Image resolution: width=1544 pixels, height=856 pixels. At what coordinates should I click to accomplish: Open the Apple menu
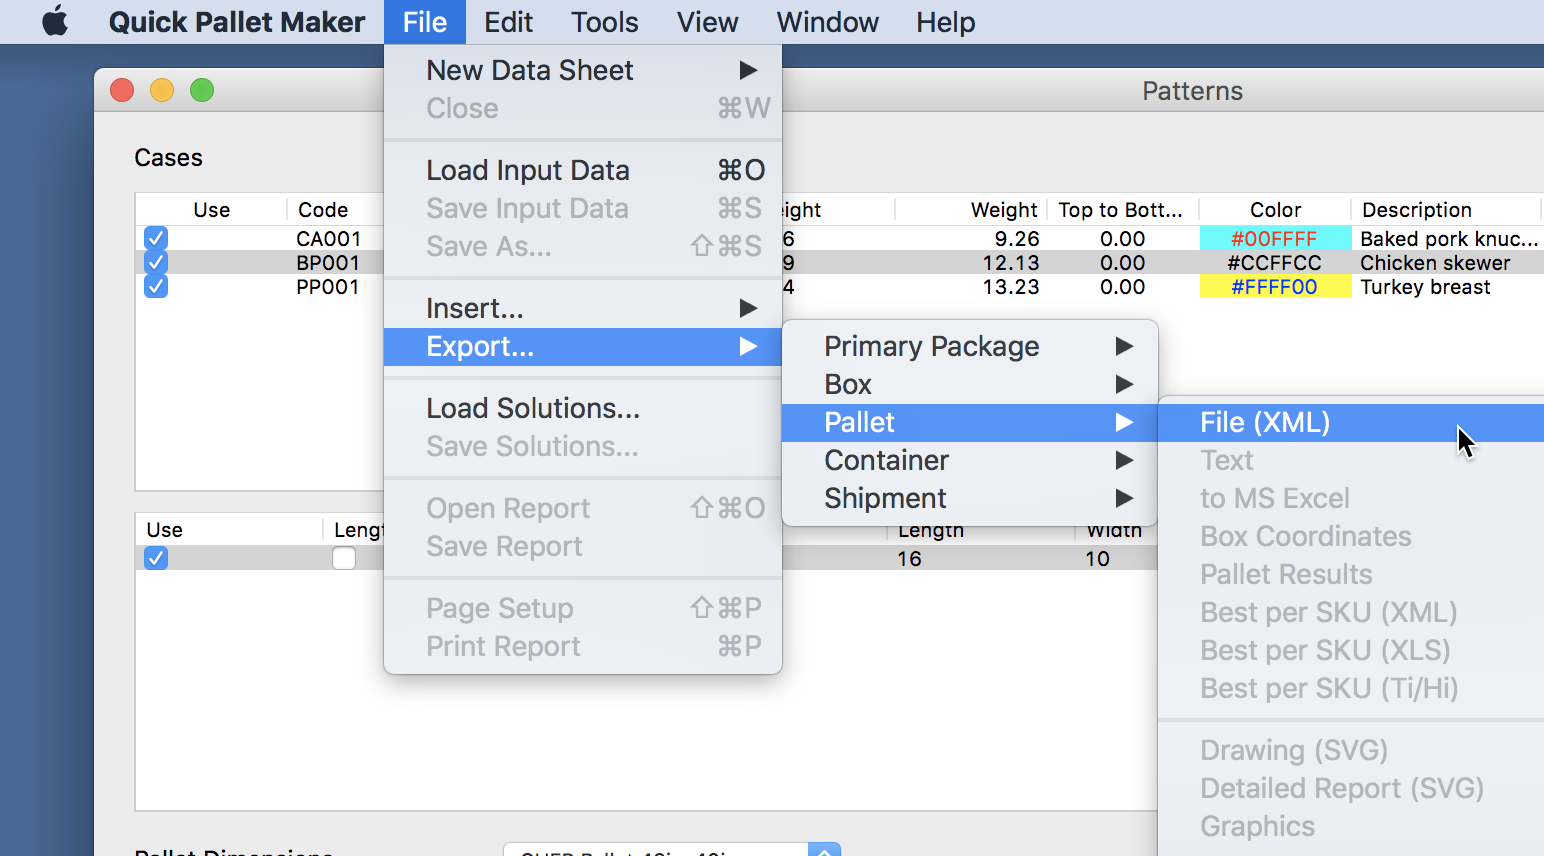56,21
